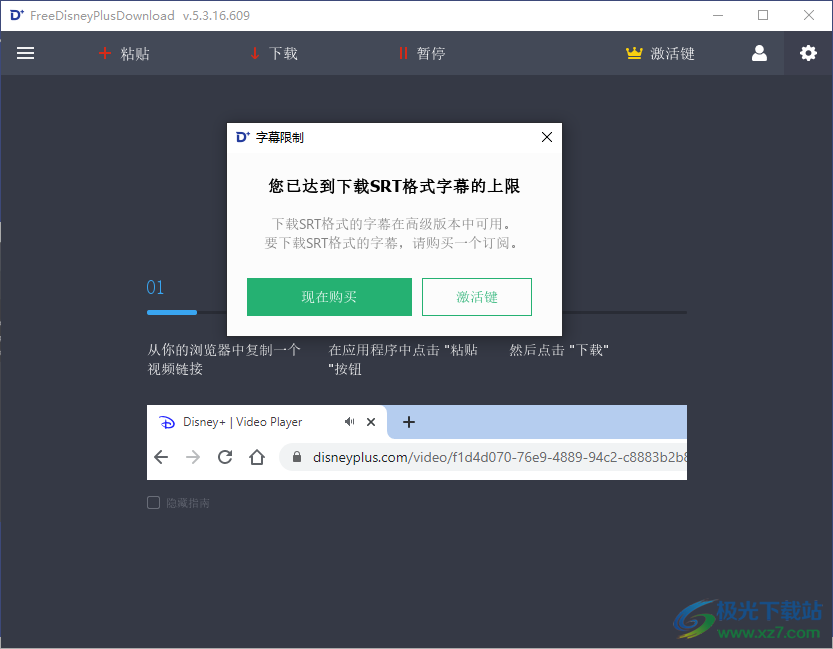Toggle the 隐藏指南 checkbox
833x649 pixels.
pos(154,502)
